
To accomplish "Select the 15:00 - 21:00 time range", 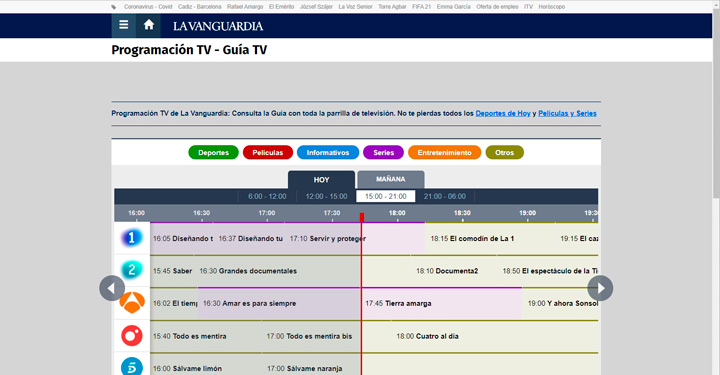I will (x=386, y=196).
